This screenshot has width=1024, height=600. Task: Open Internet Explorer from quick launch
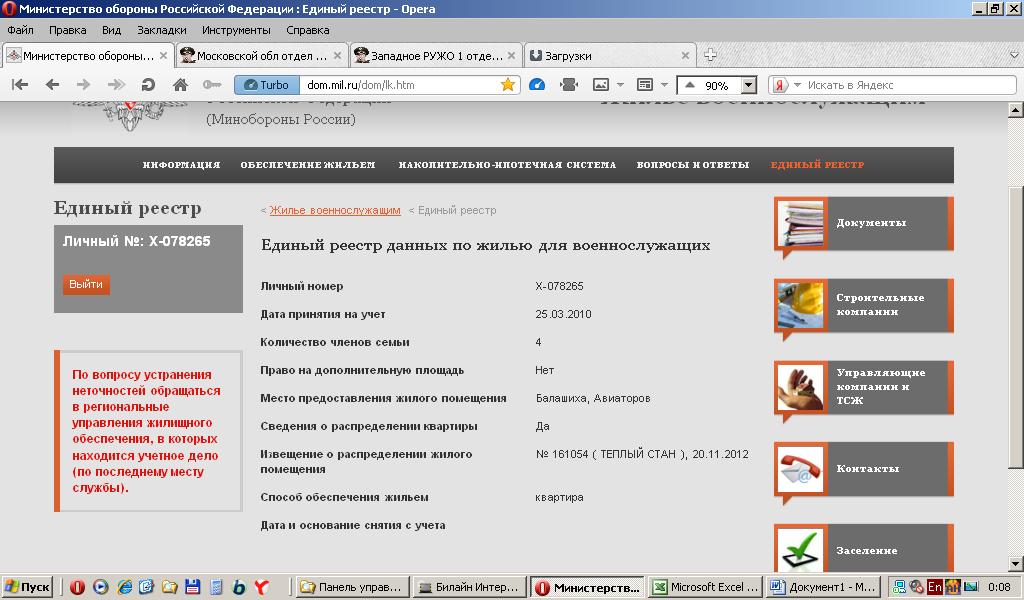(x=125, y=587)
